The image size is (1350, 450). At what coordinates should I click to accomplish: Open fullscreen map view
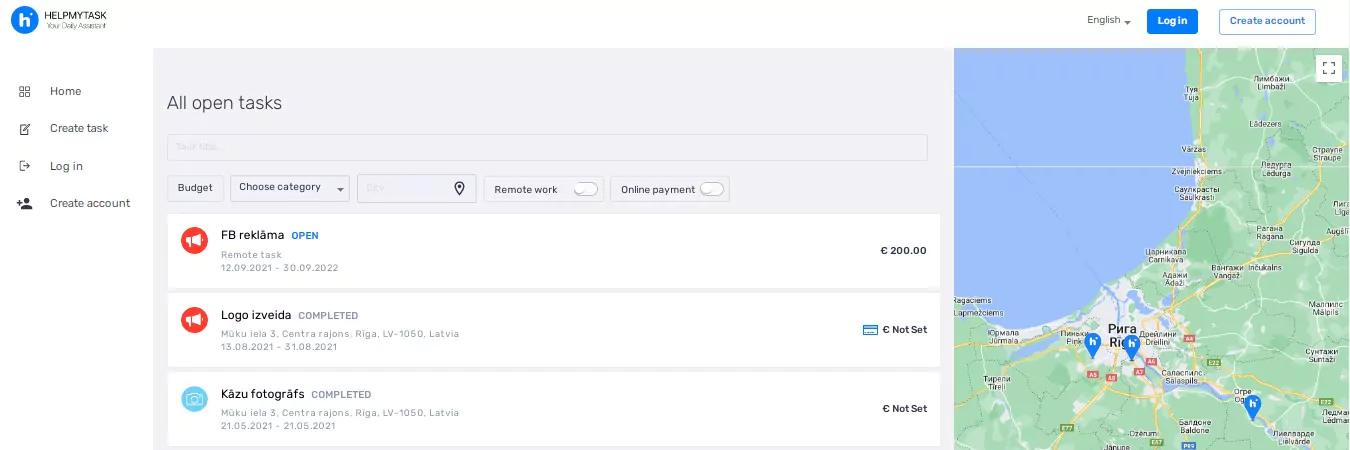[1328, 68]
